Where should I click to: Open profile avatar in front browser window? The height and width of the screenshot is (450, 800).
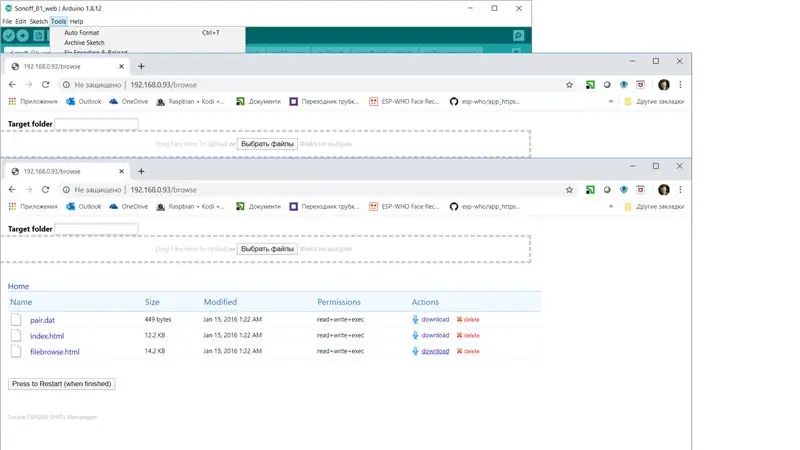point(663,190)
